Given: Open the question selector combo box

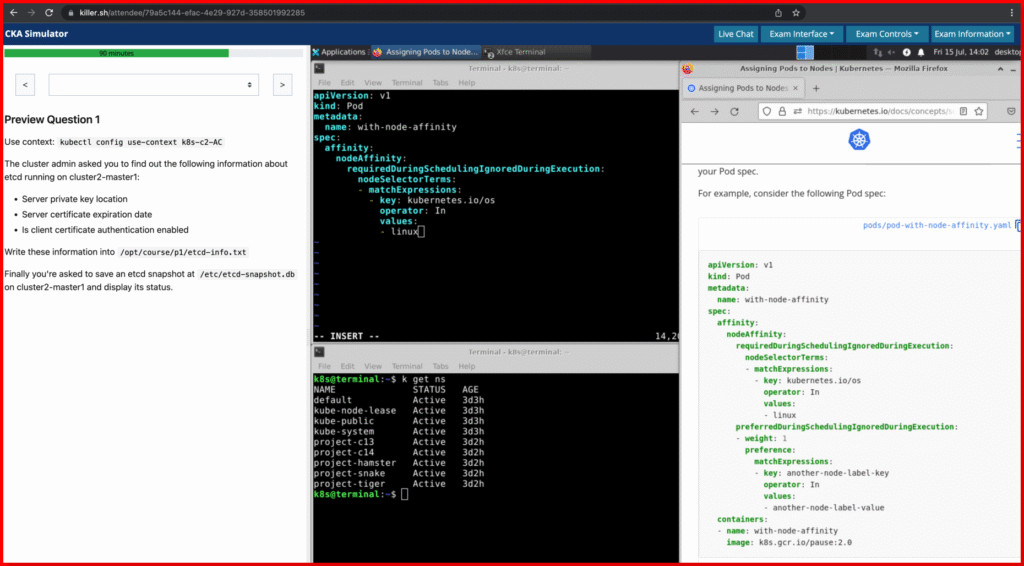Looking at the screenshot, I should tap(153, 85).
